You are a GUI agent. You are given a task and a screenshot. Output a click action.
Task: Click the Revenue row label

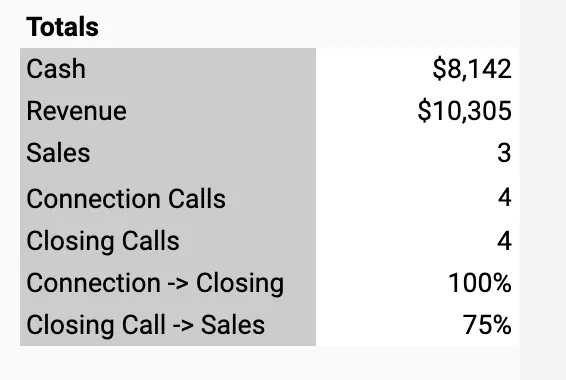(77, 111)
